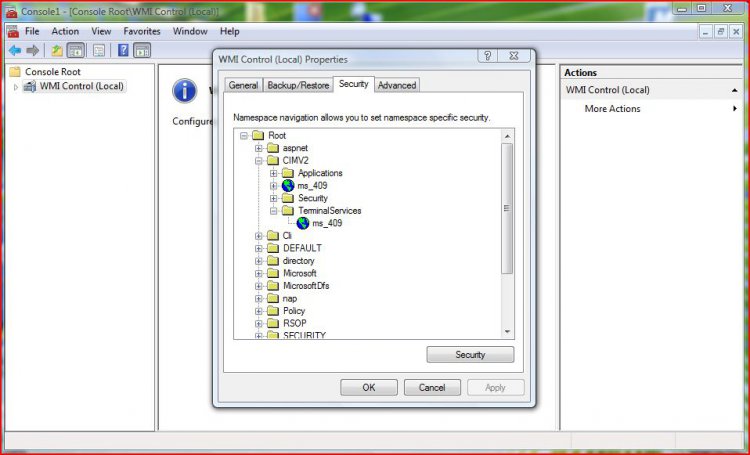750x455 pixels.
Task: Expand the DEFAULT namespace node
Action: point(259,248)
